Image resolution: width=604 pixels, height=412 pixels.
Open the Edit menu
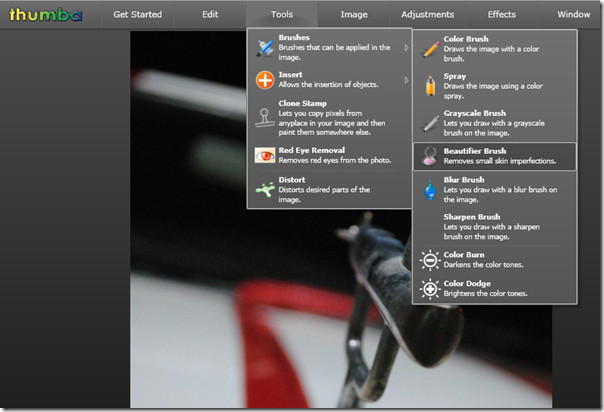tap(210, 14)
